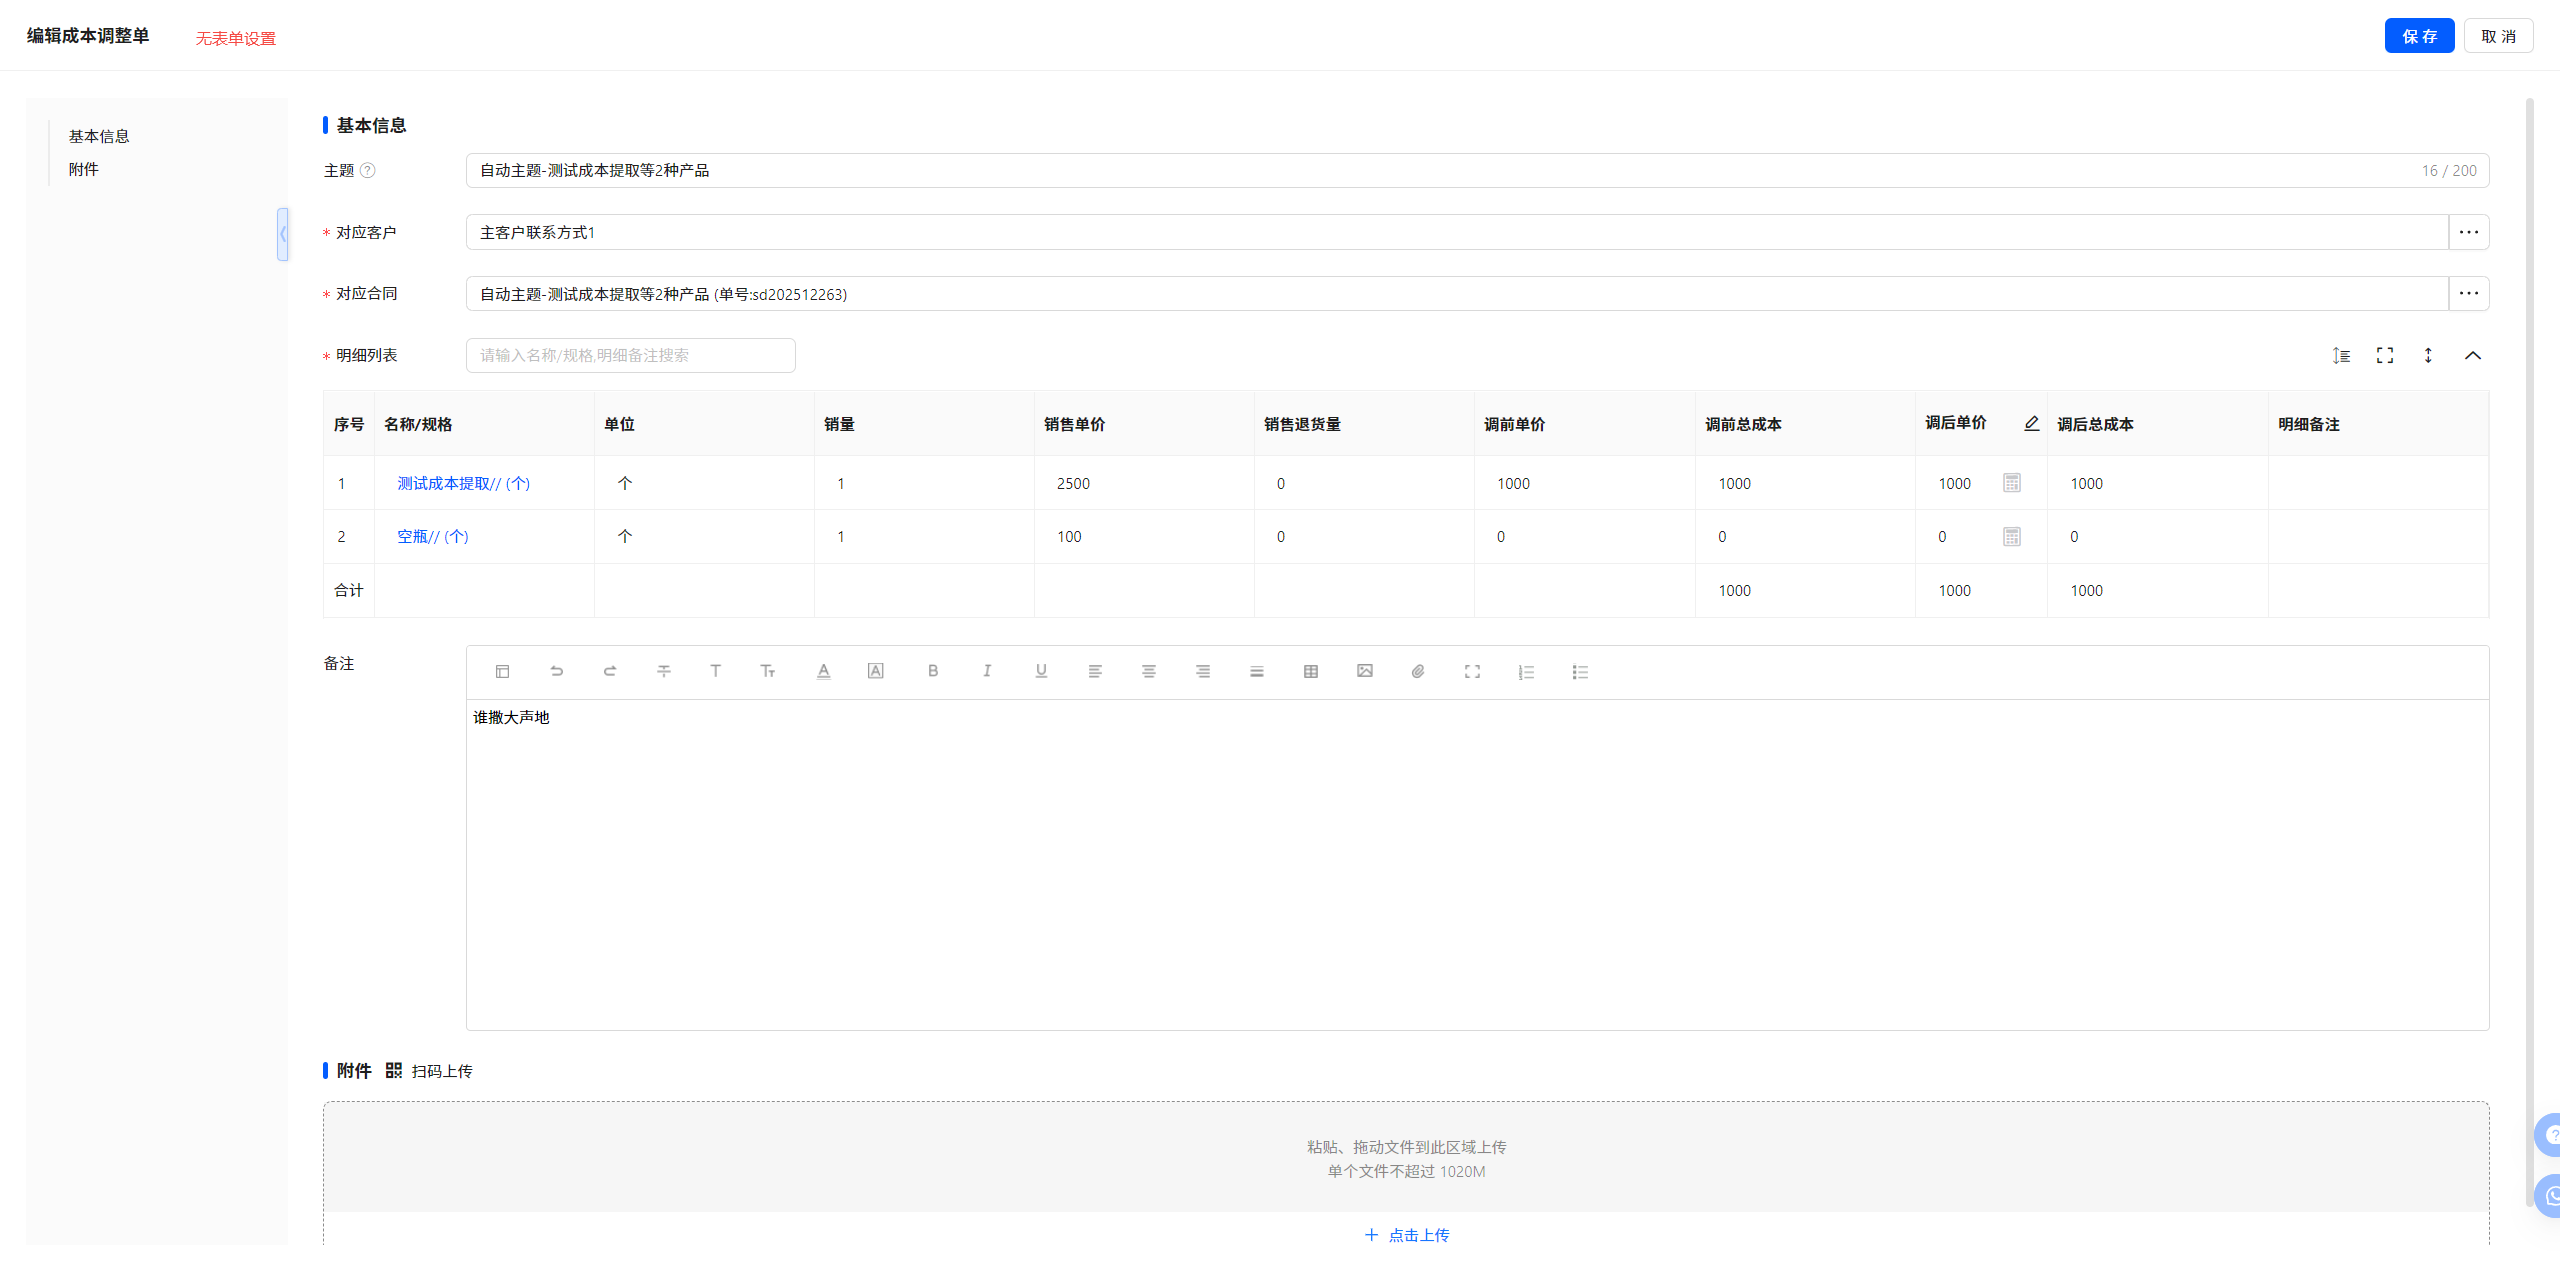Viewport: 2560px width, 1271px height.
Task: Open the 对应客户 selector ellipsis button
Action: (x=2468, y=232)
